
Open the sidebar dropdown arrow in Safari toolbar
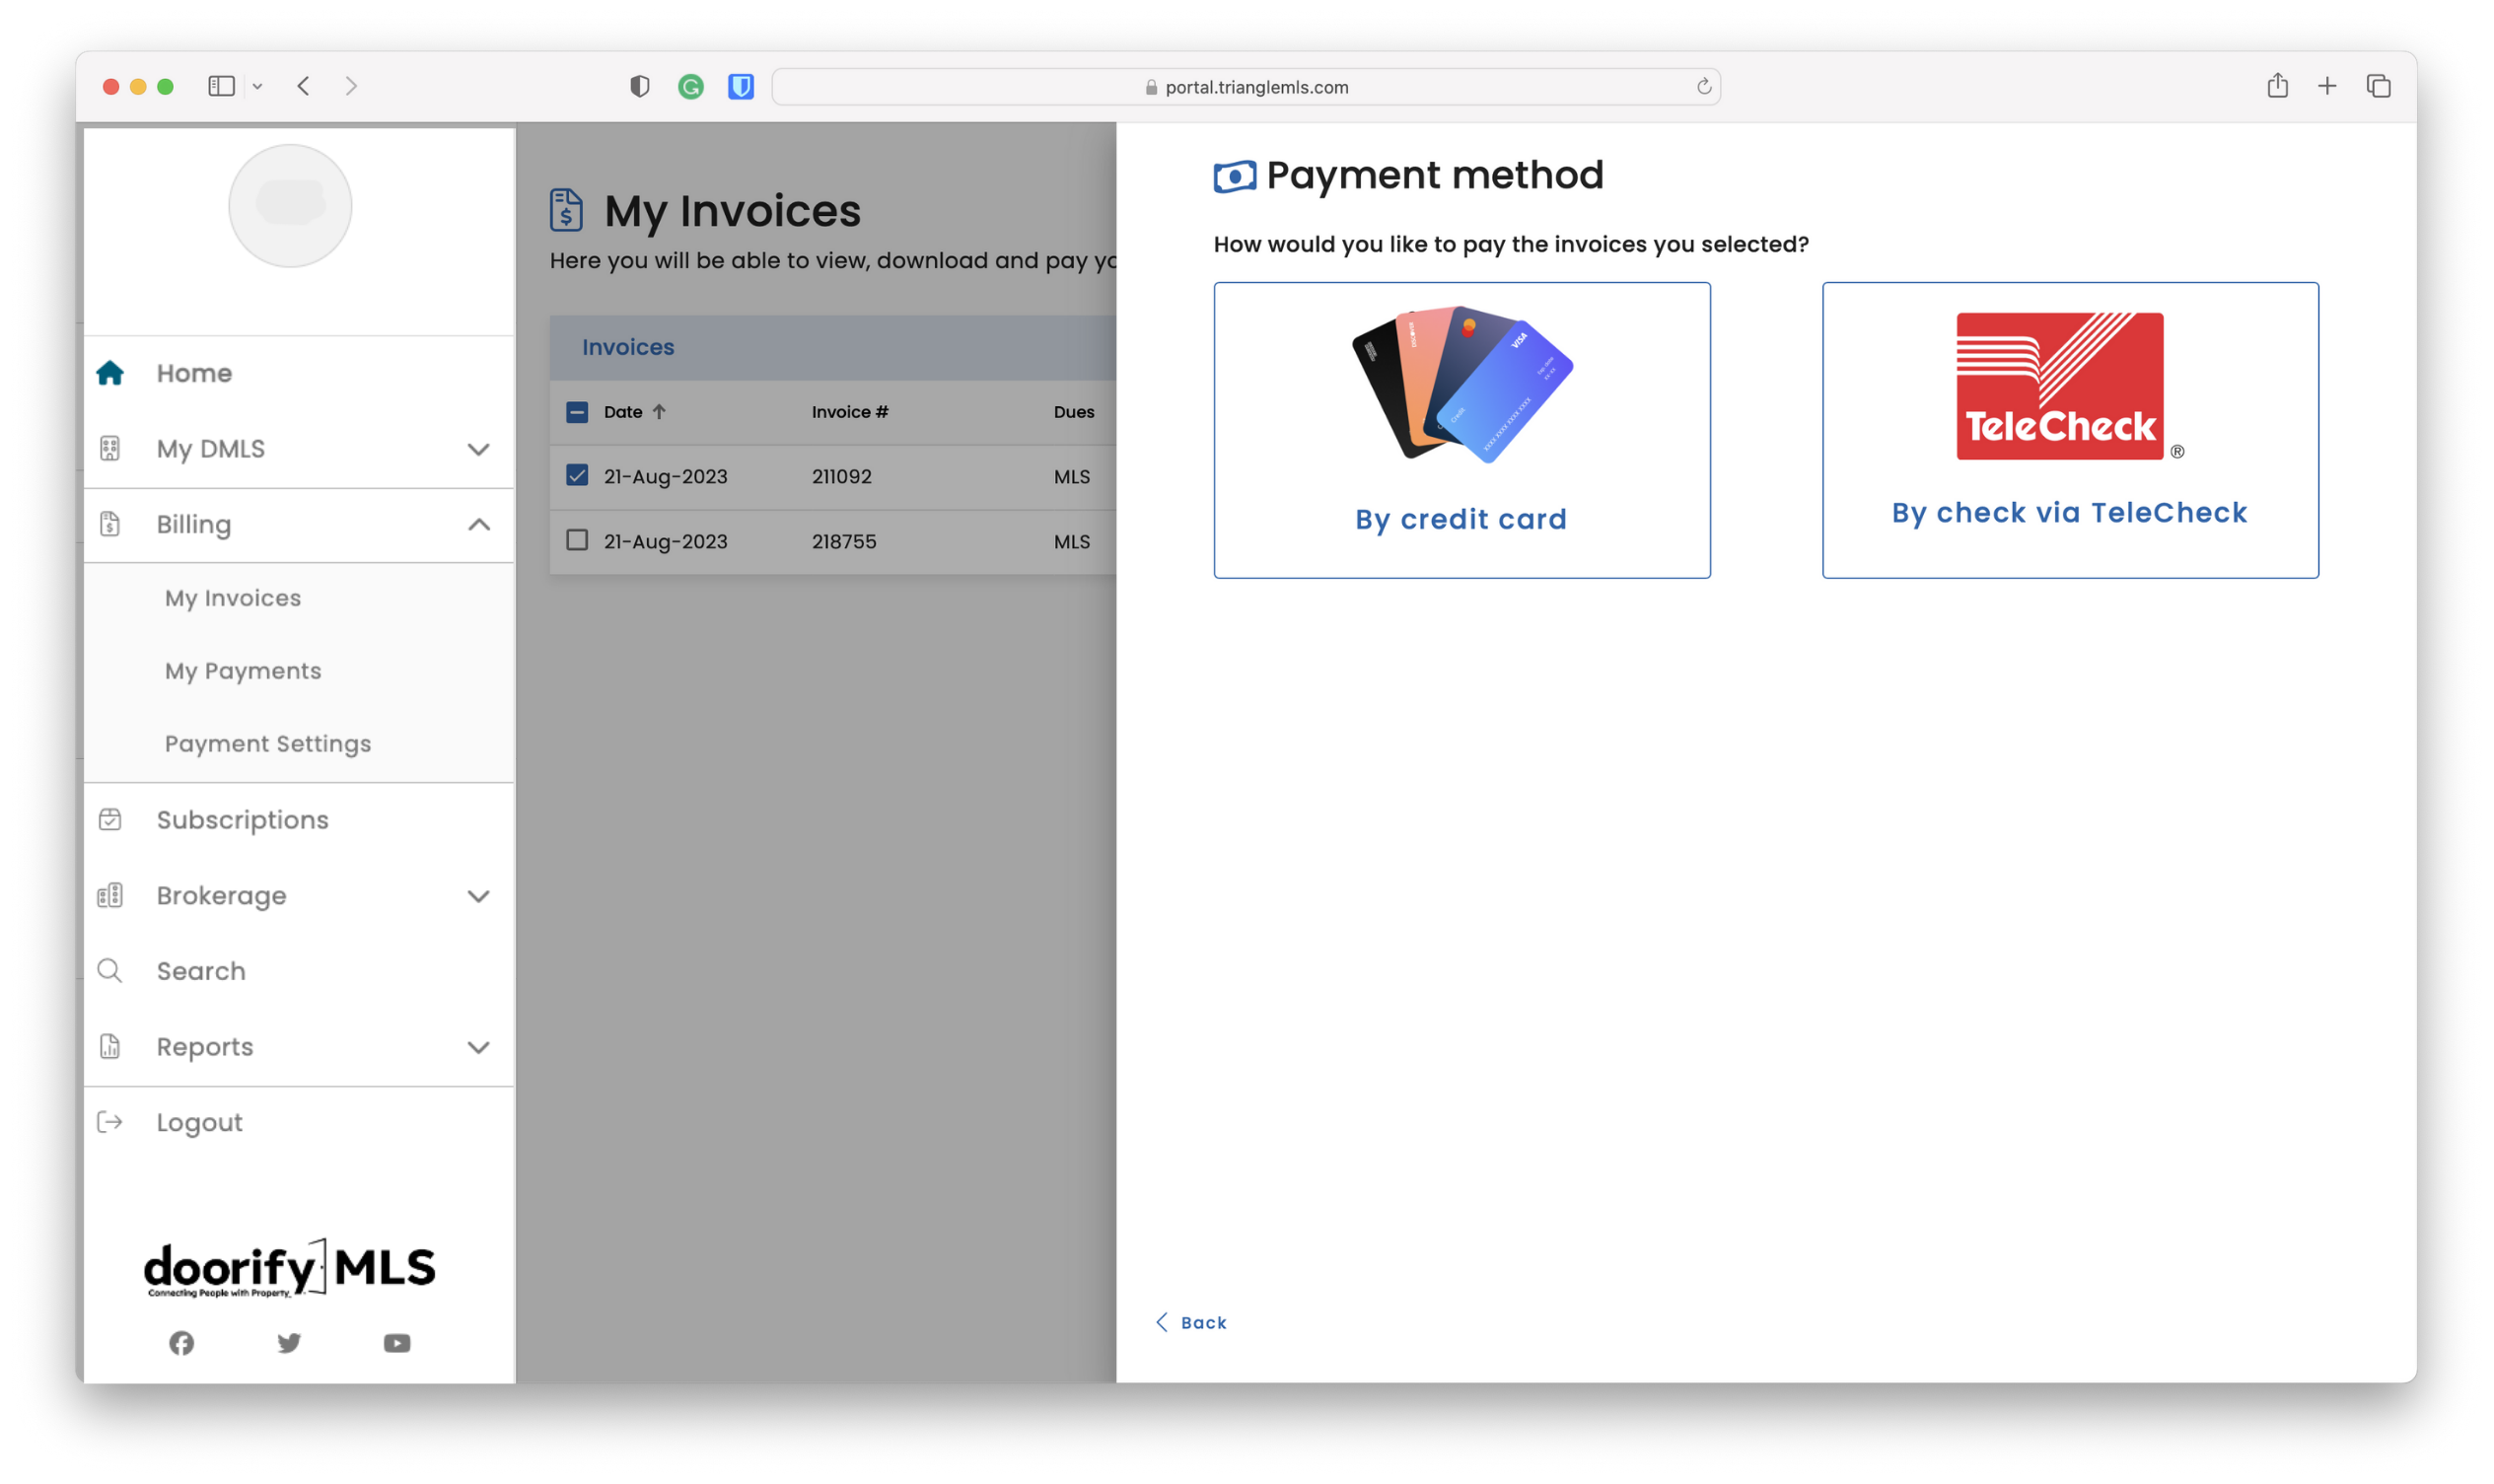[257, 87]
